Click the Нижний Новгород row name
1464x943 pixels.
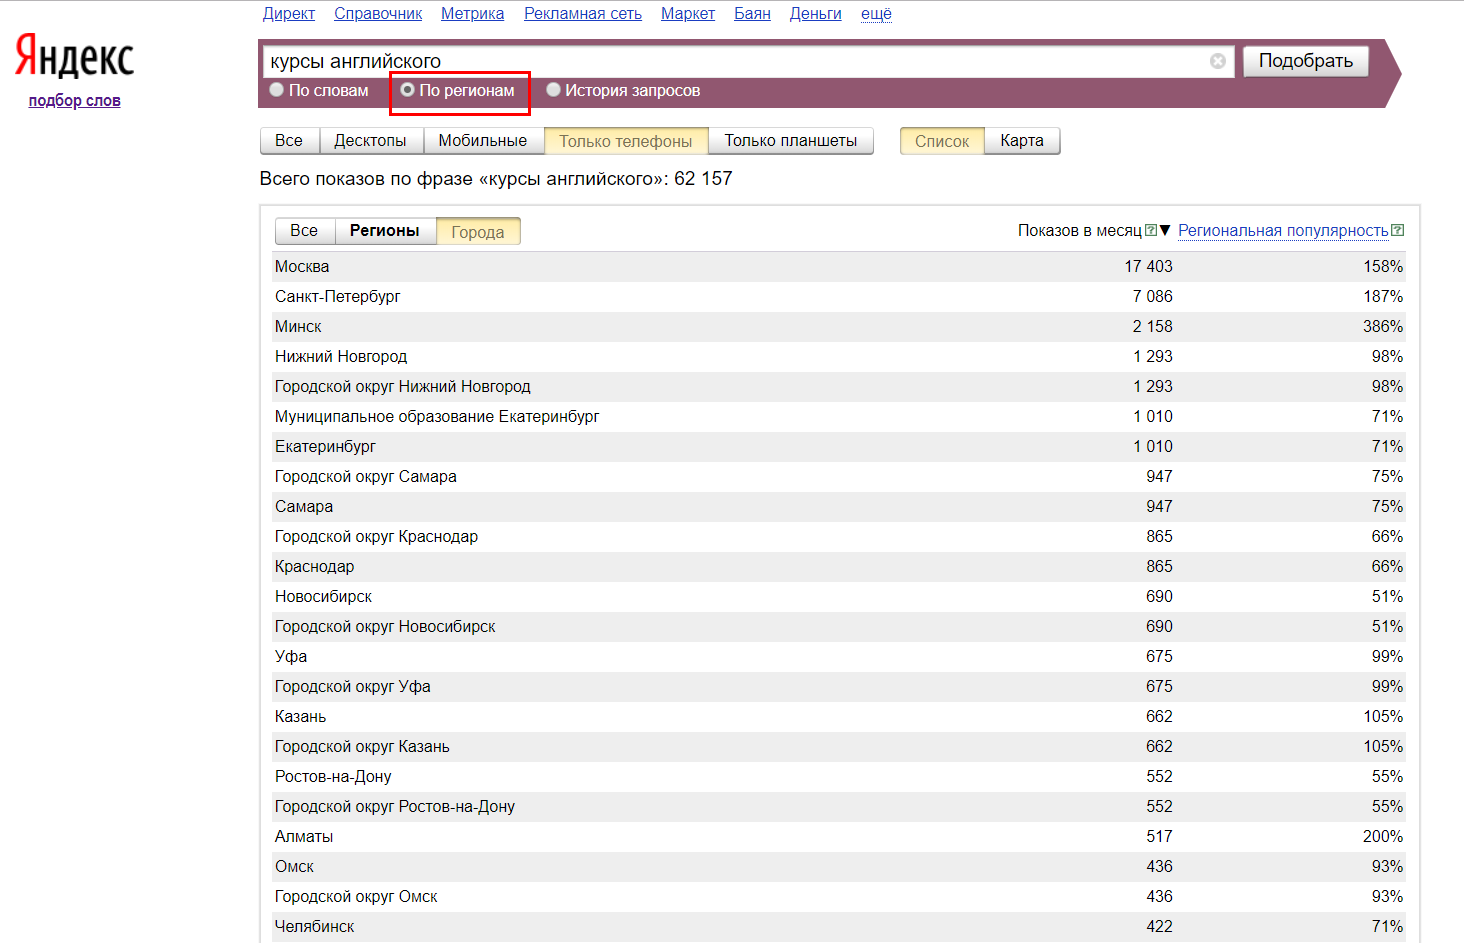(x=341, y=356)
